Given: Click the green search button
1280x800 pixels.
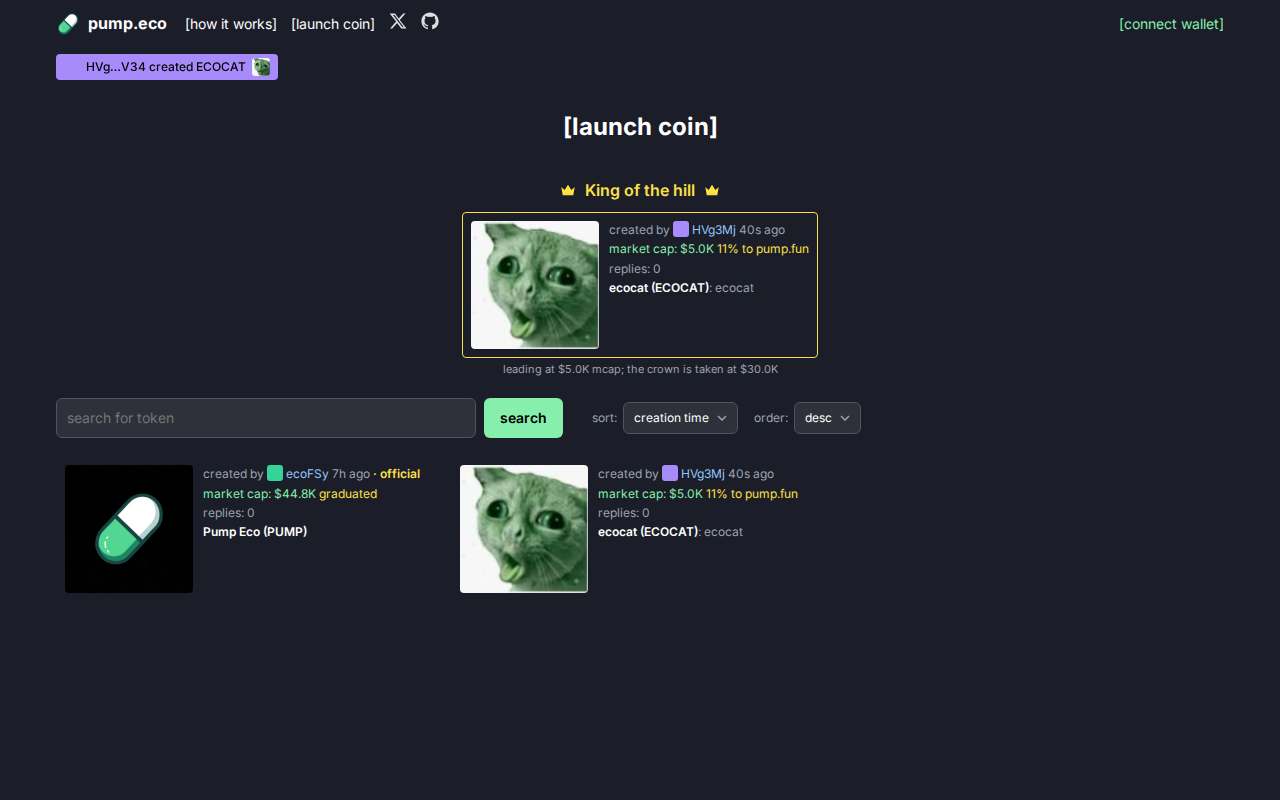Looking at the screenshot, I should coord(523,418).
